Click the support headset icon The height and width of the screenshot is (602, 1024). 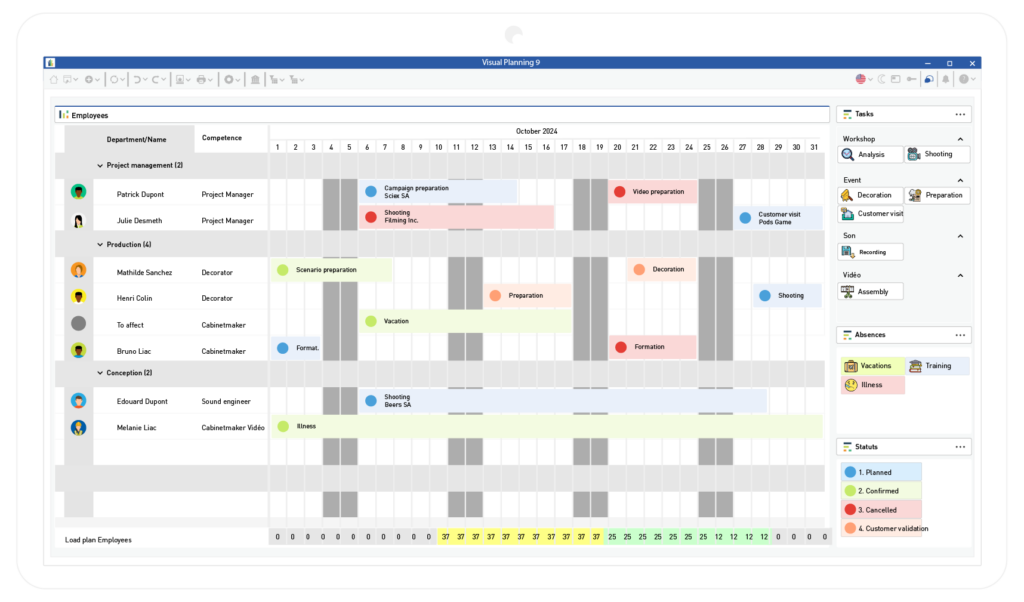point(929,78)
